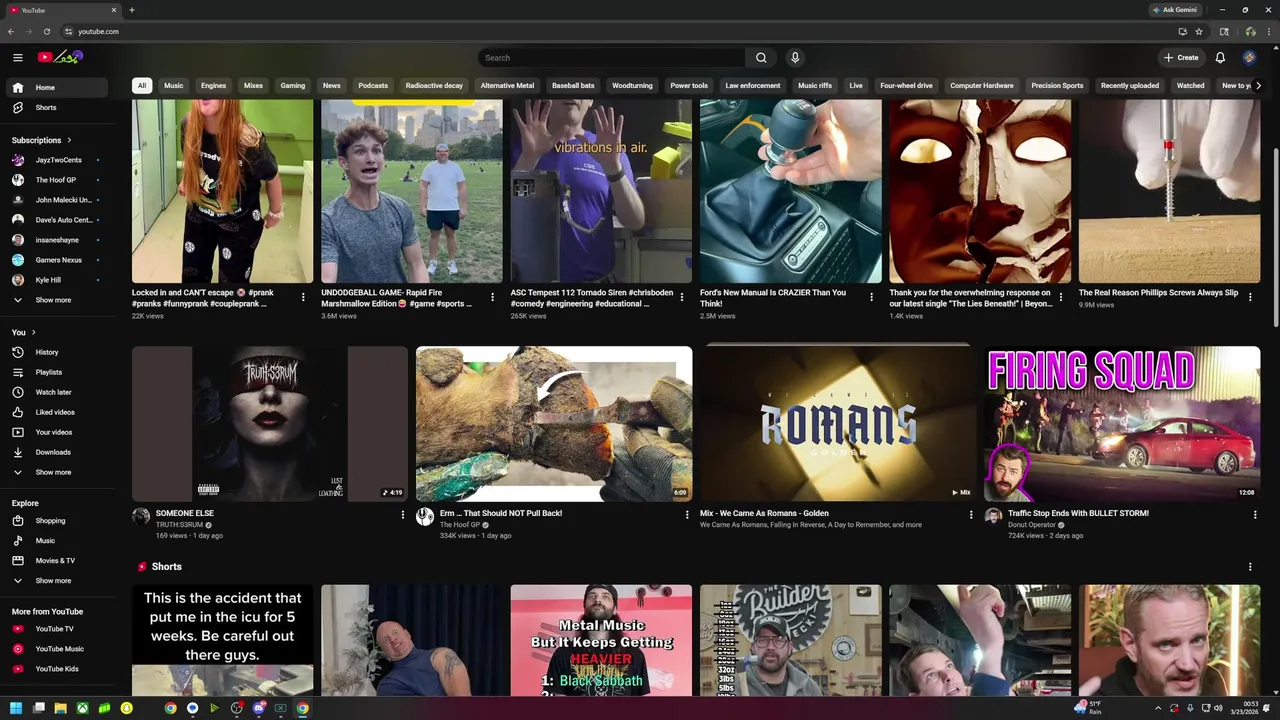Select the All filter chip
Image resolution: width=1280 pixels, height=720 pixels.
tap(142, 85)
